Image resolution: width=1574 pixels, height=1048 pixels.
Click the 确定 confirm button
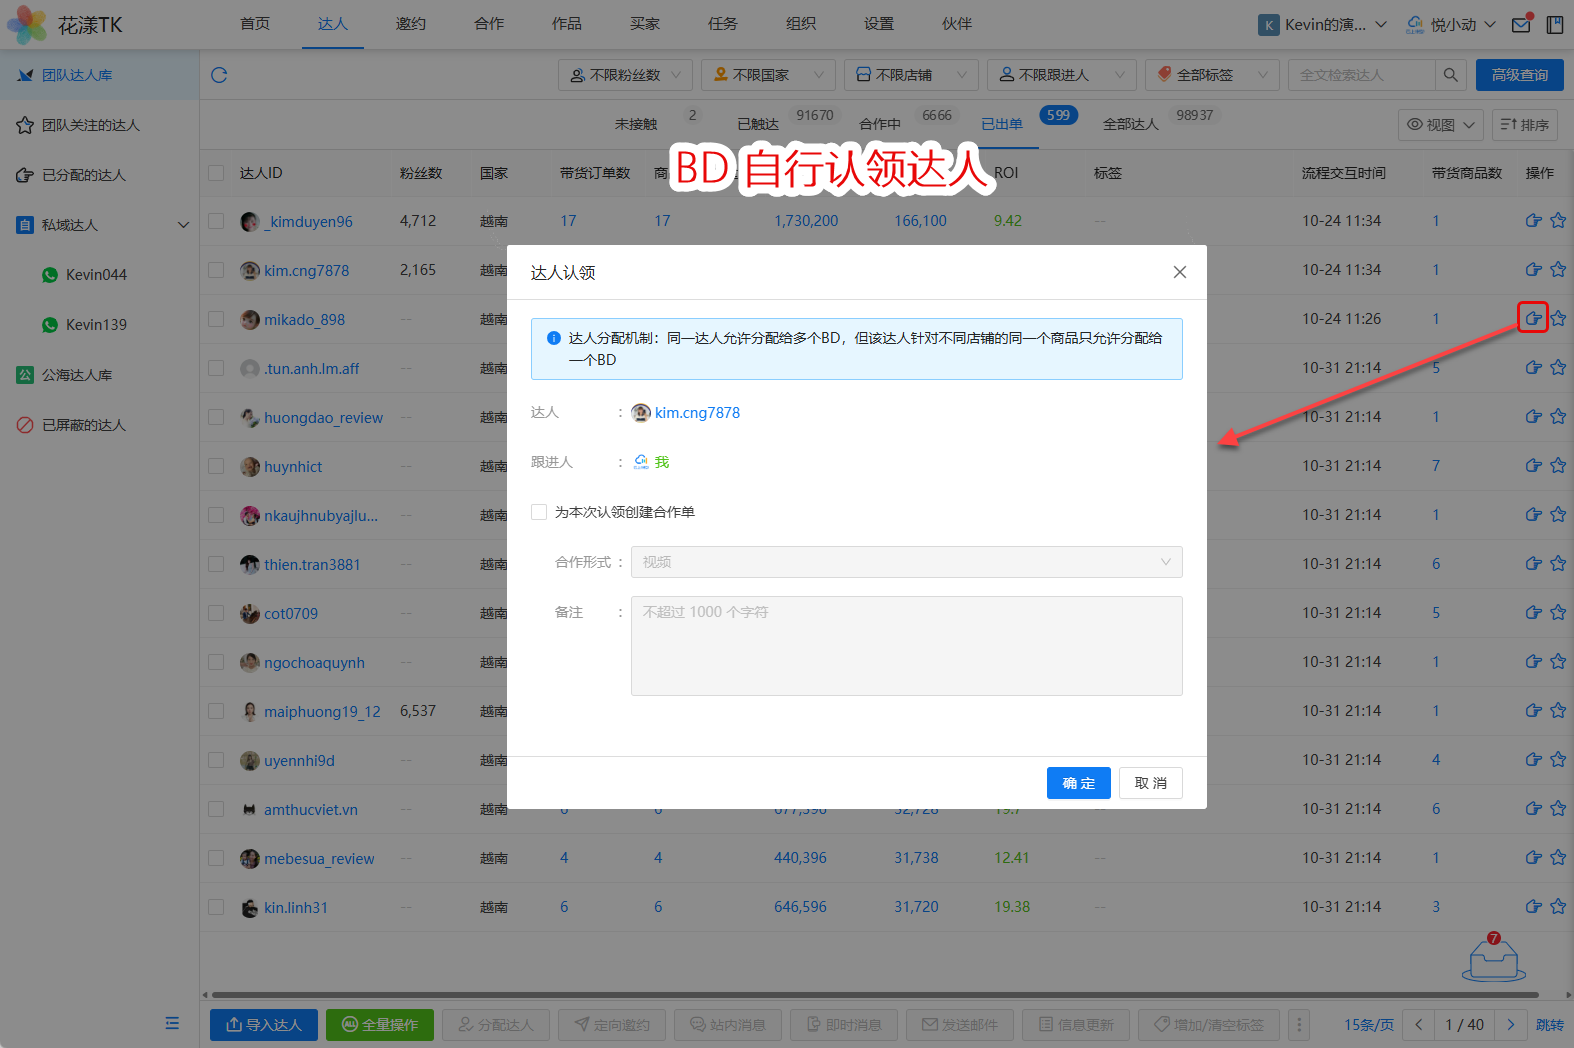pyautogui.click(x=1078, y=783)
